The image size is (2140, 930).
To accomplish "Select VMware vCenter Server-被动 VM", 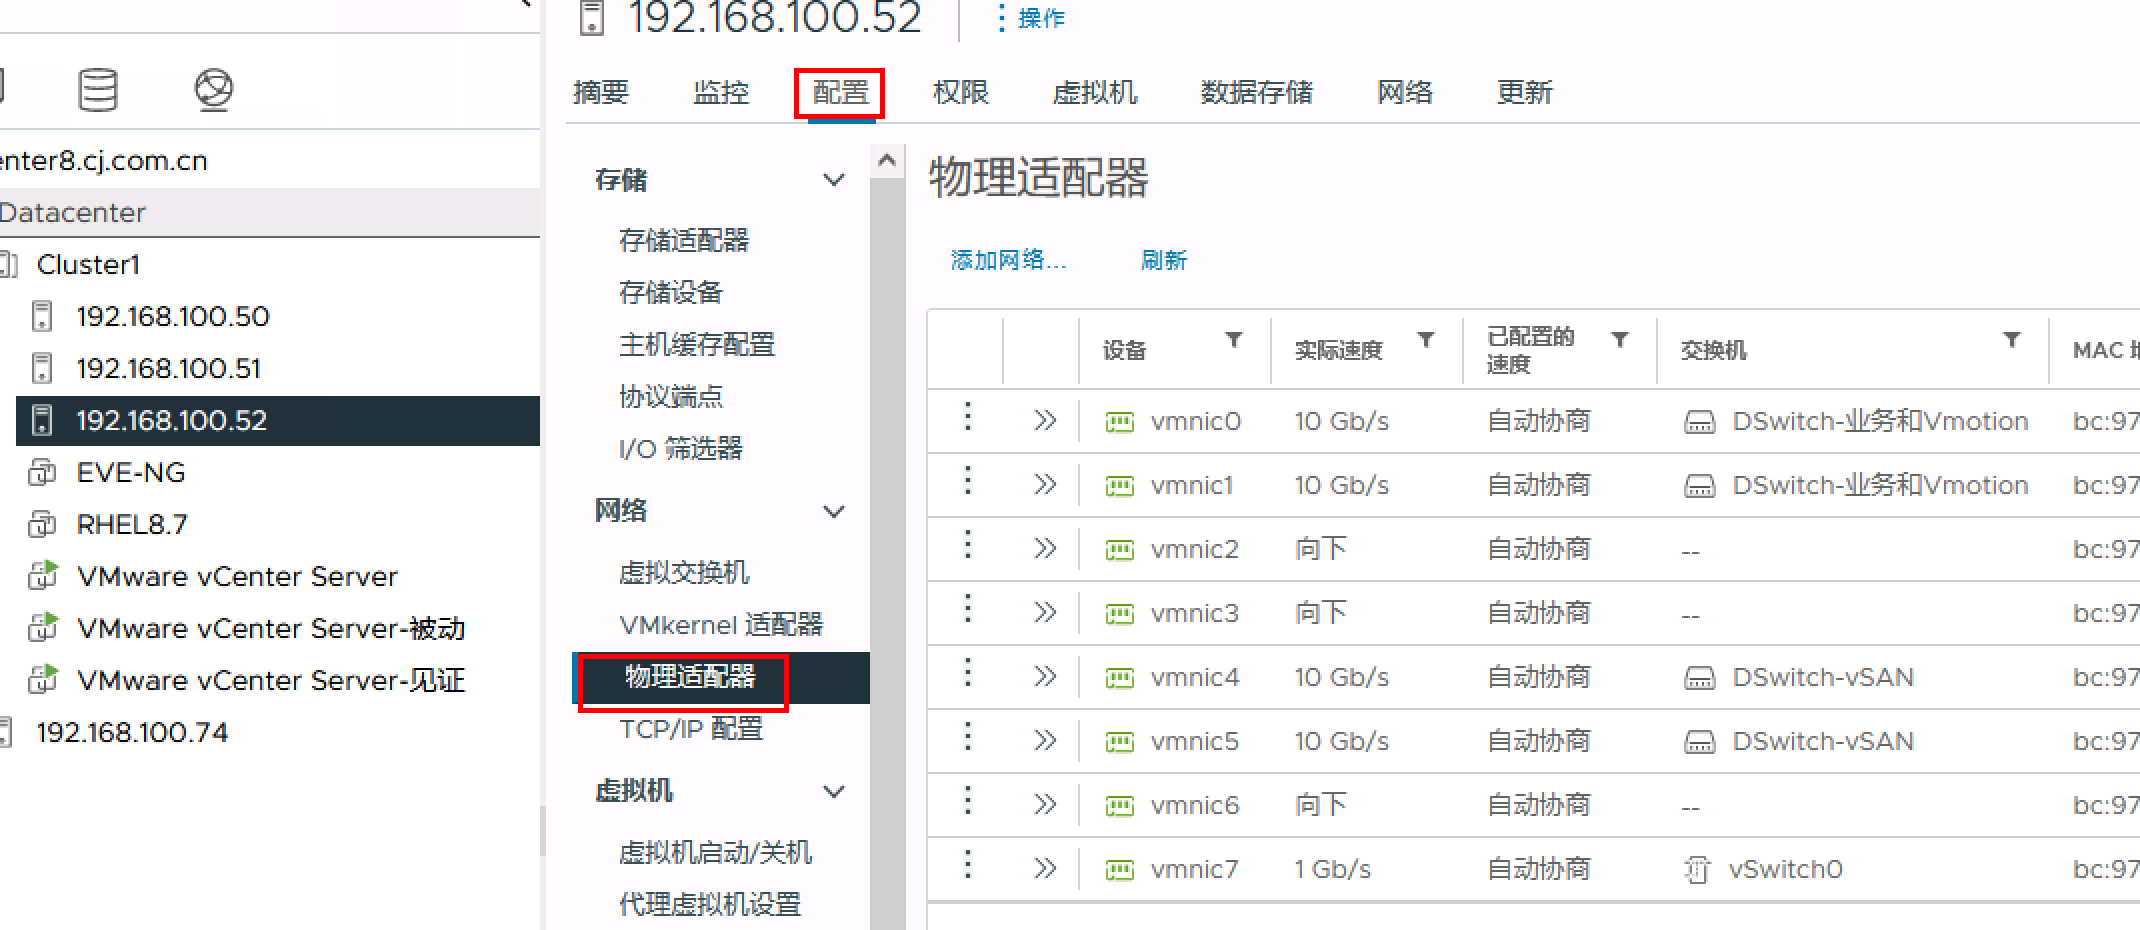I will pos(271,628).
